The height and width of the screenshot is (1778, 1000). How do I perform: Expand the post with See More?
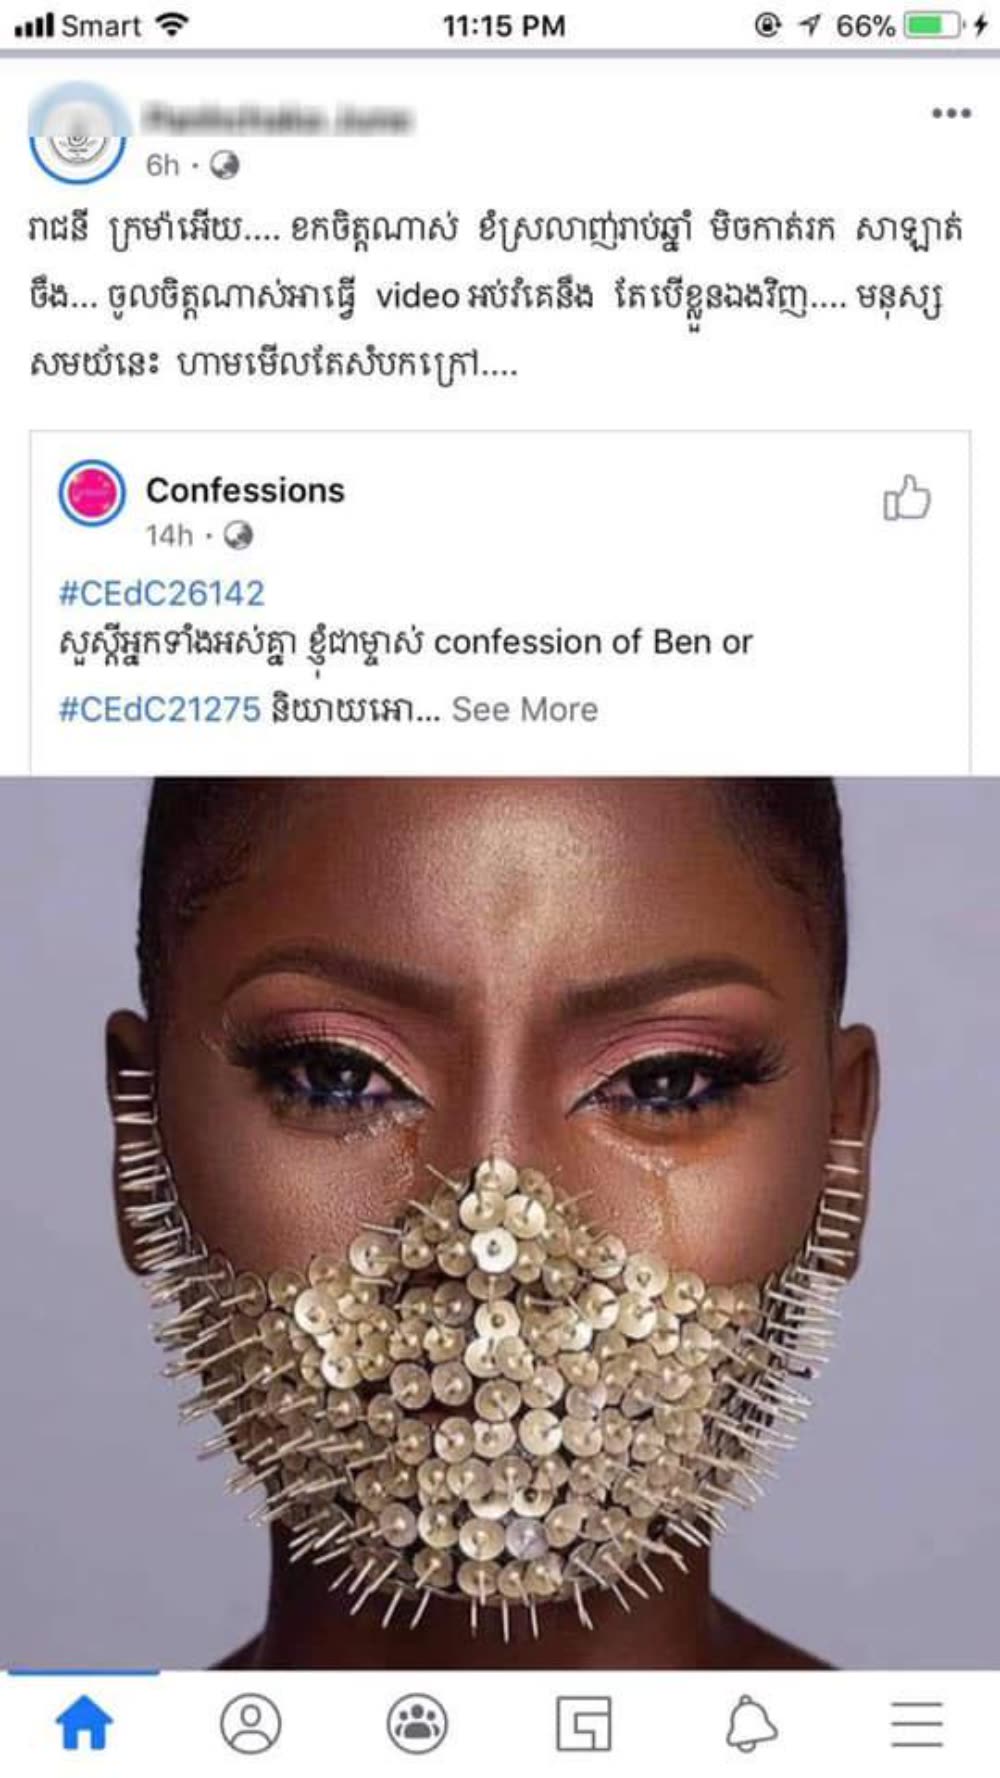click(525, 709)
